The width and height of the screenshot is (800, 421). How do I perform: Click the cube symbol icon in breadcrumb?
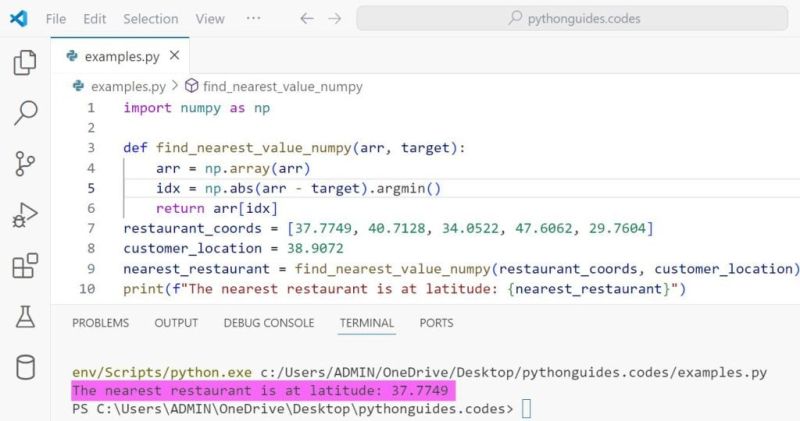(x=191, y=86)
